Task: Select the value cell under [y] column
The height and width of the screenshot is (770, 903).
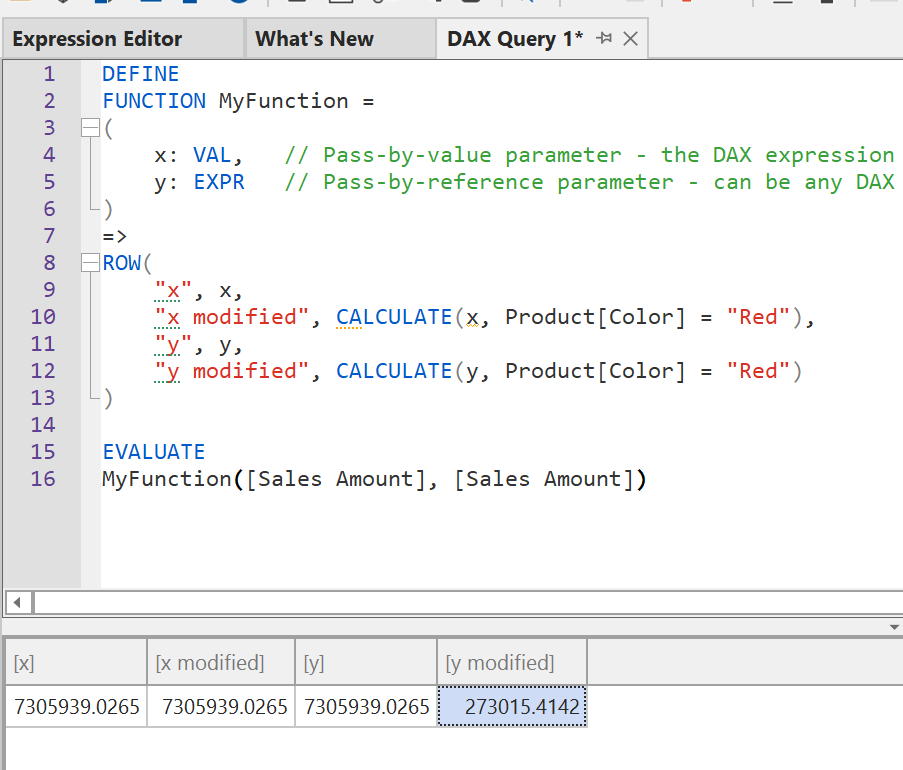Action: pyautogui.click(x=366, y=707)
